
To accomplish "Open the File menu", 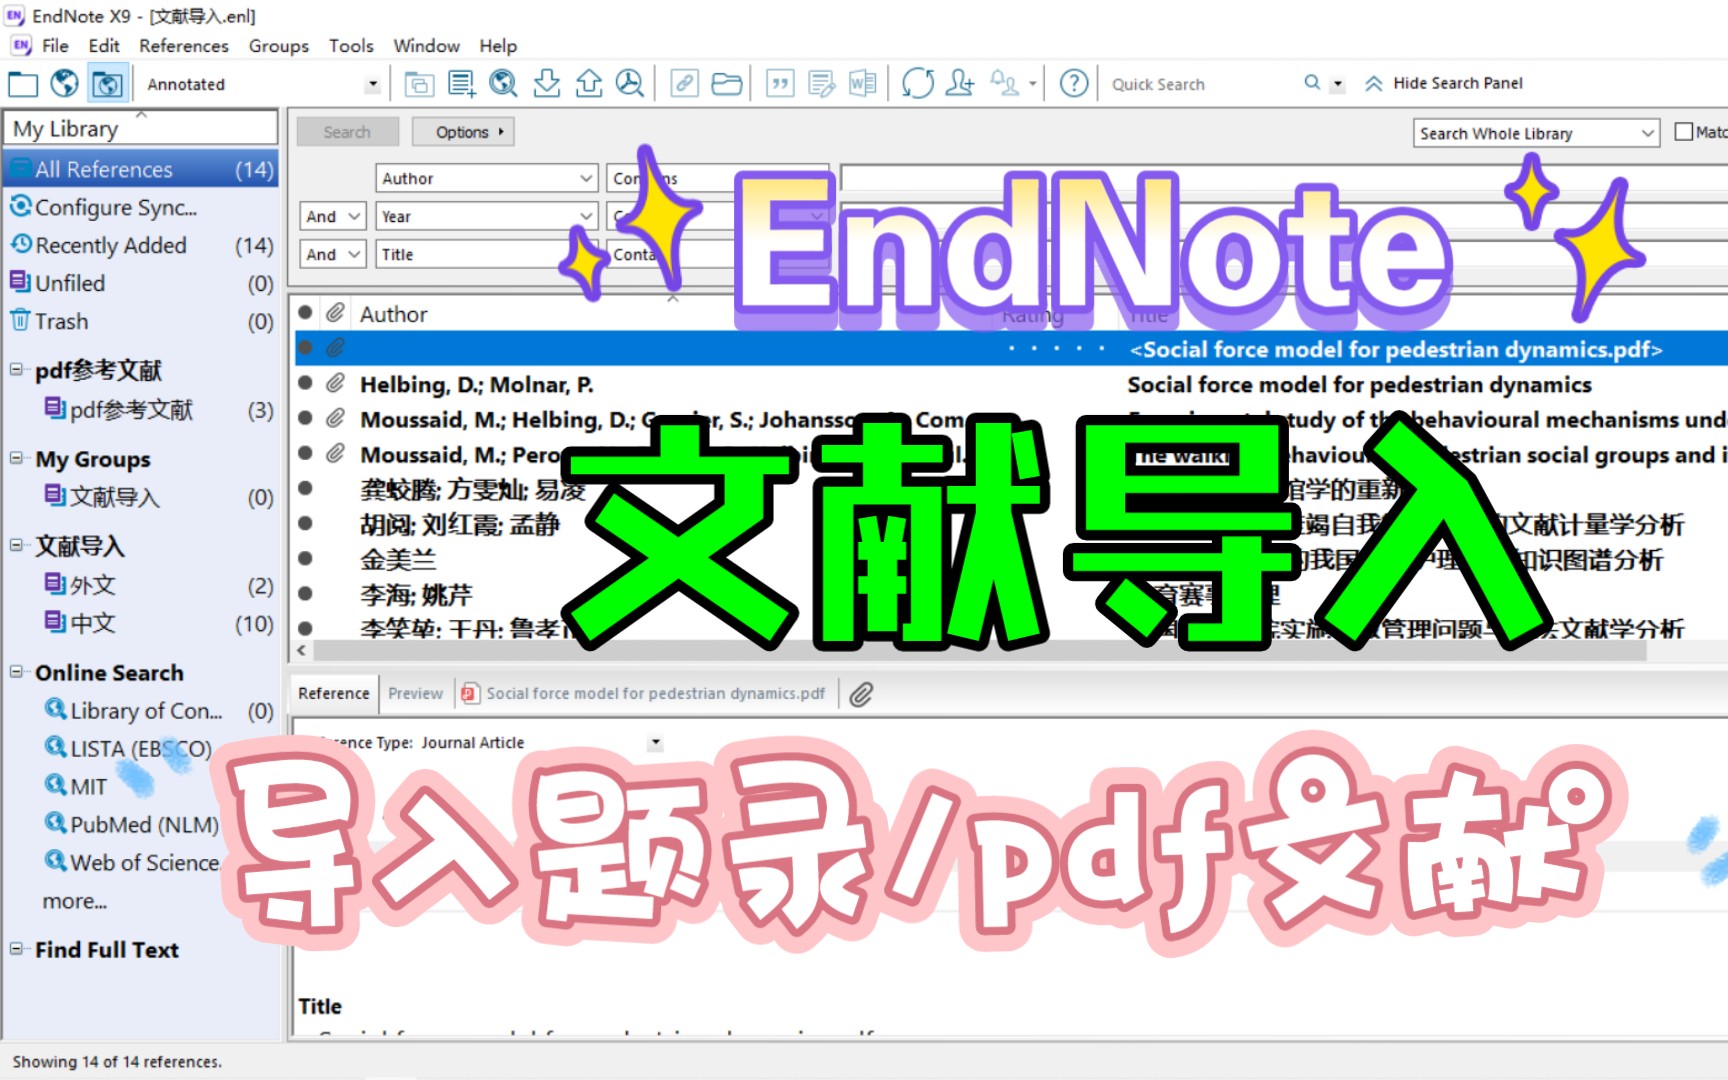I will coord(55,46).
